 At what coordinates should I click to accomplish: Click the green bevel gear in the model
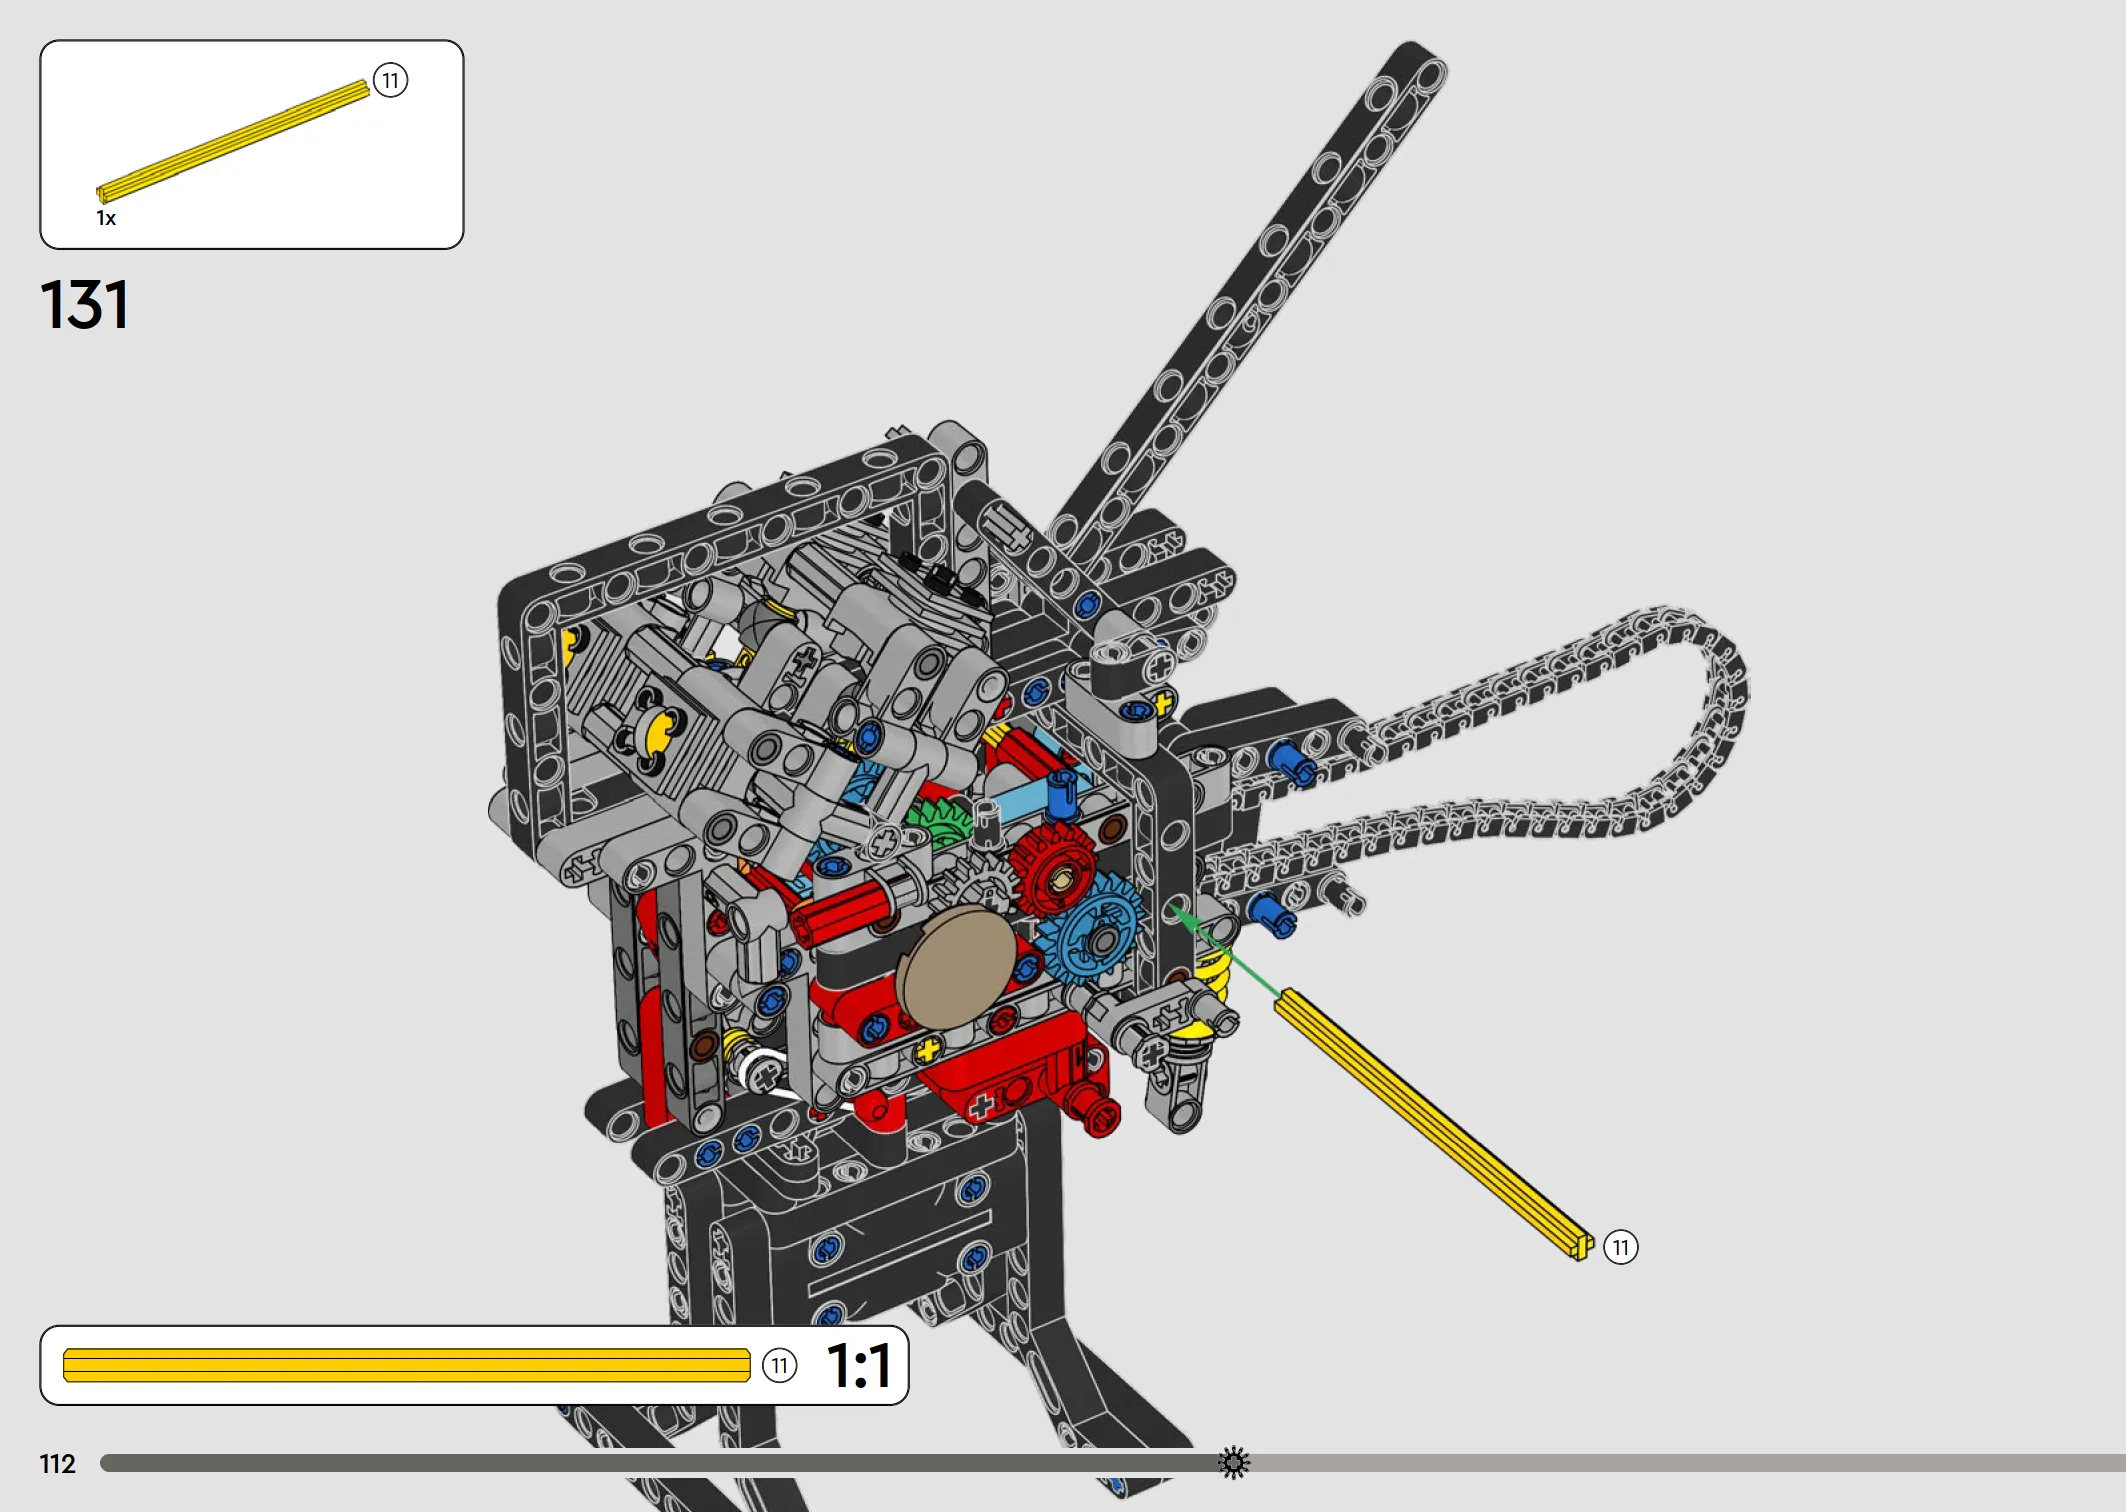(x=940, y=822)
